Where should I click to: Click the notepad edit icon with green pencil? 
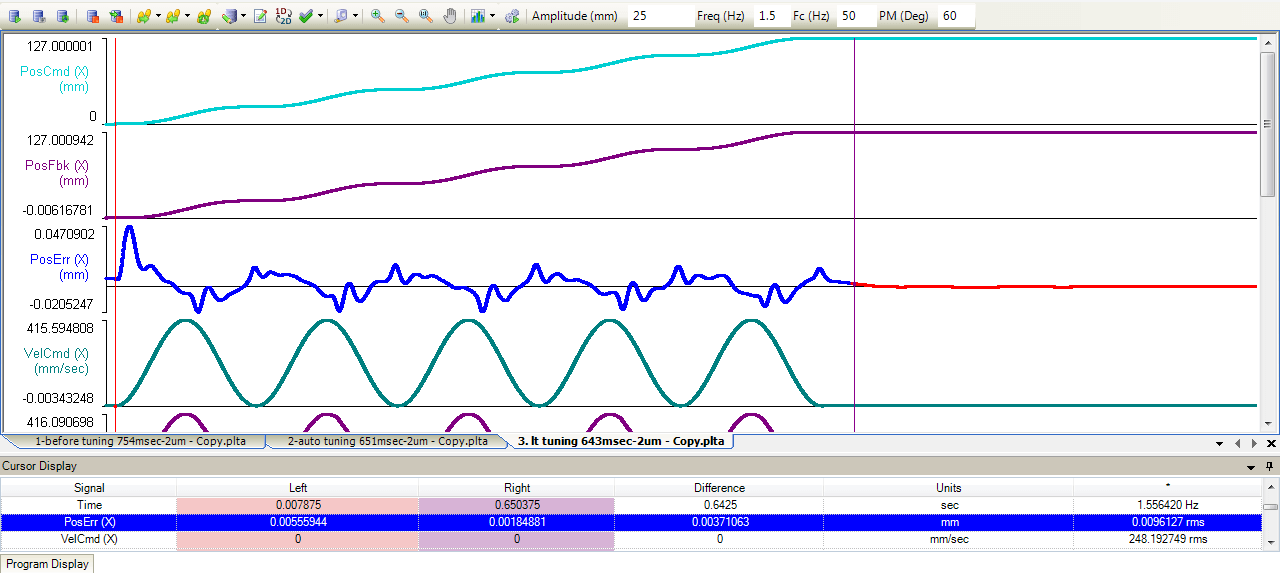click(260, 16)
